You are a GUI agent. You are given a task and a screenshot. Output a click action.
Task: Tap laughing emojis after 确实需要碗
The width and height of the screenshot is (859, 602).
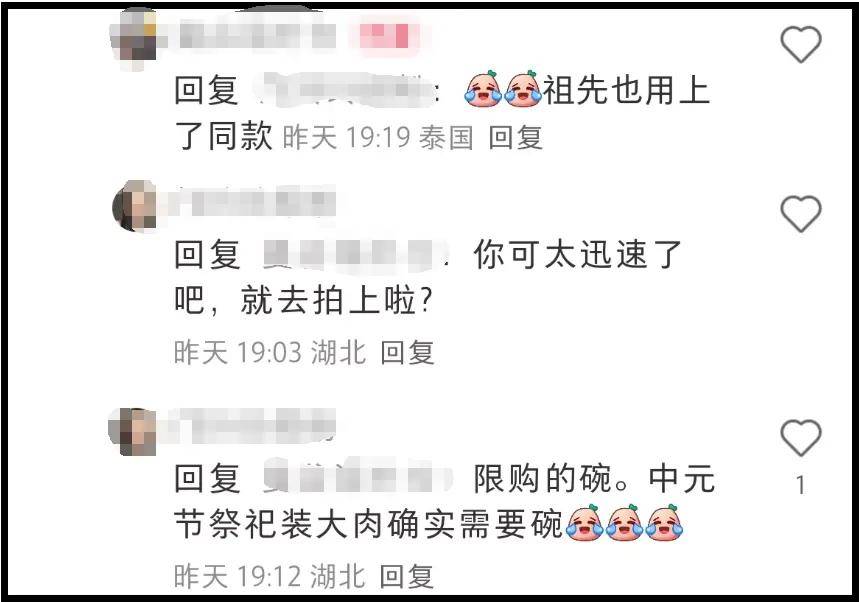(624, 523)
